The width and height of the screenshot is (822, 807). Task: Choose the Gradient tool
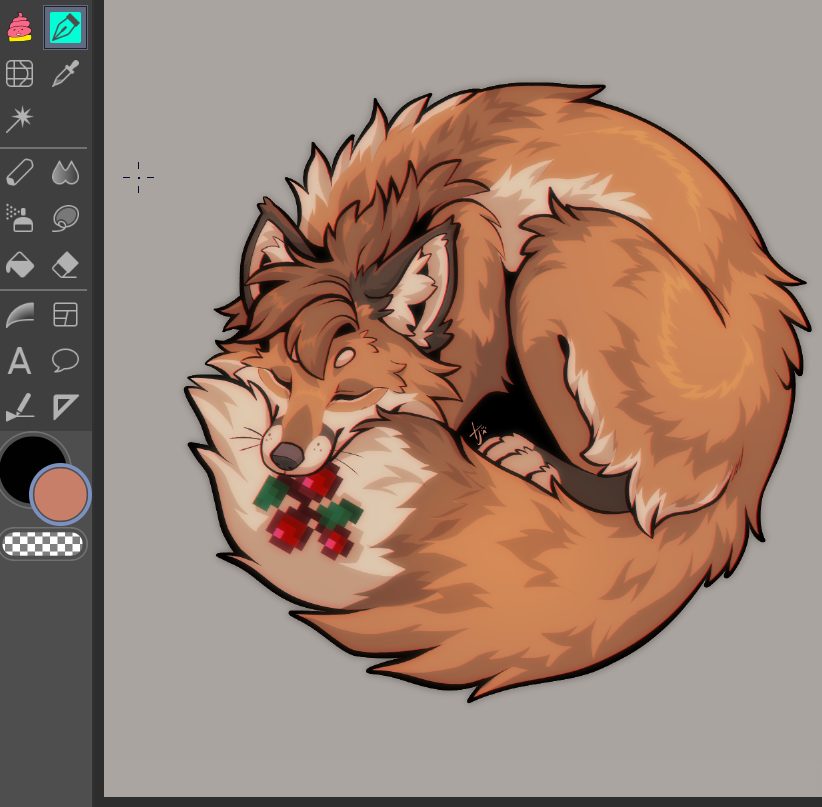(19, 315)
